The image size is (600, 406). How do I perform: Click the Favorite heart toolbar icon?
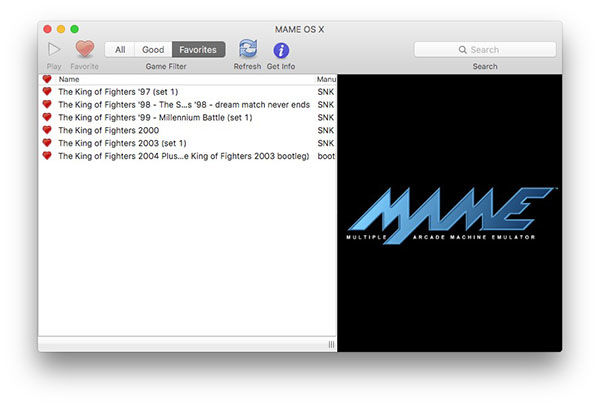[x=84, y=49]
